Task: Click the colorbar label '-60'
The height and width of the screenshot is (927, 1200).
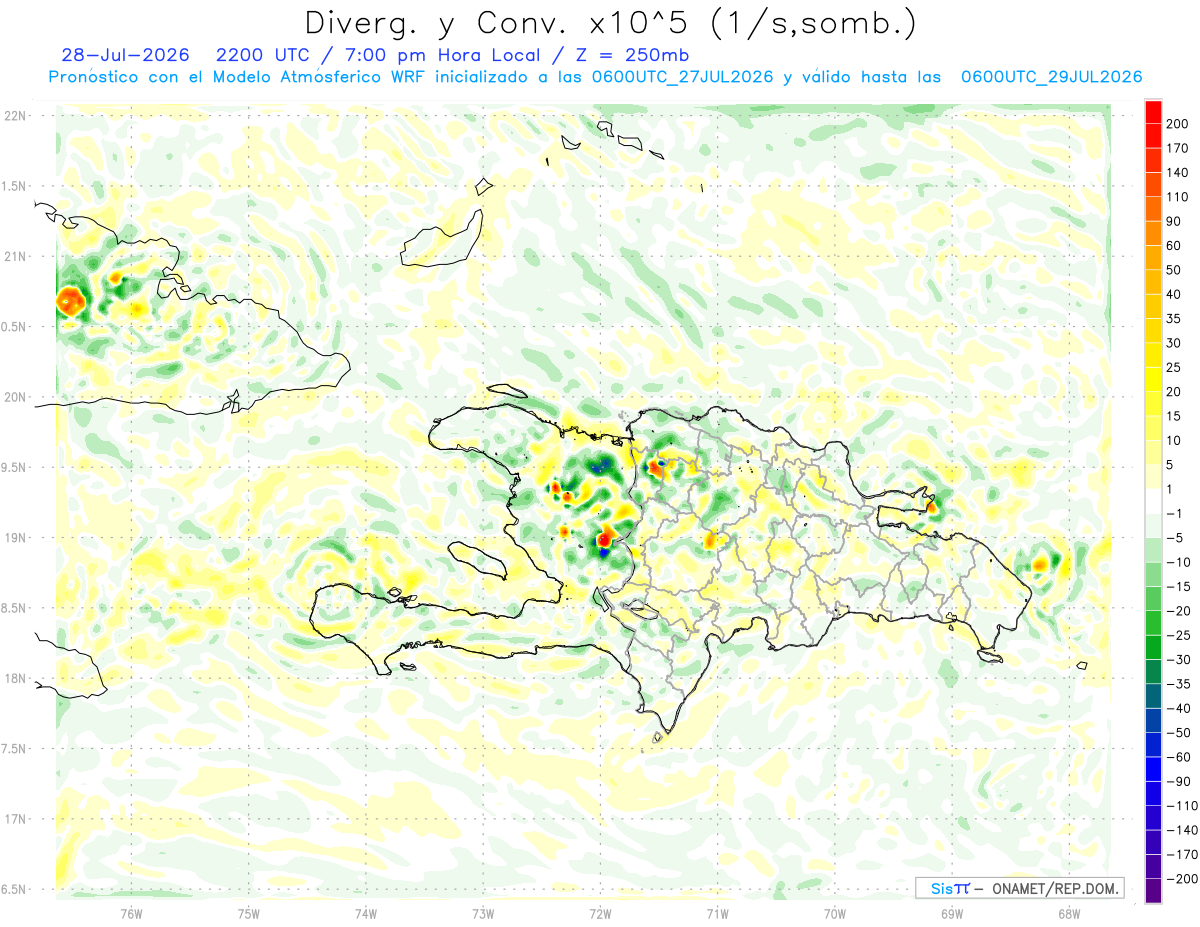Action: point(1177,757)
